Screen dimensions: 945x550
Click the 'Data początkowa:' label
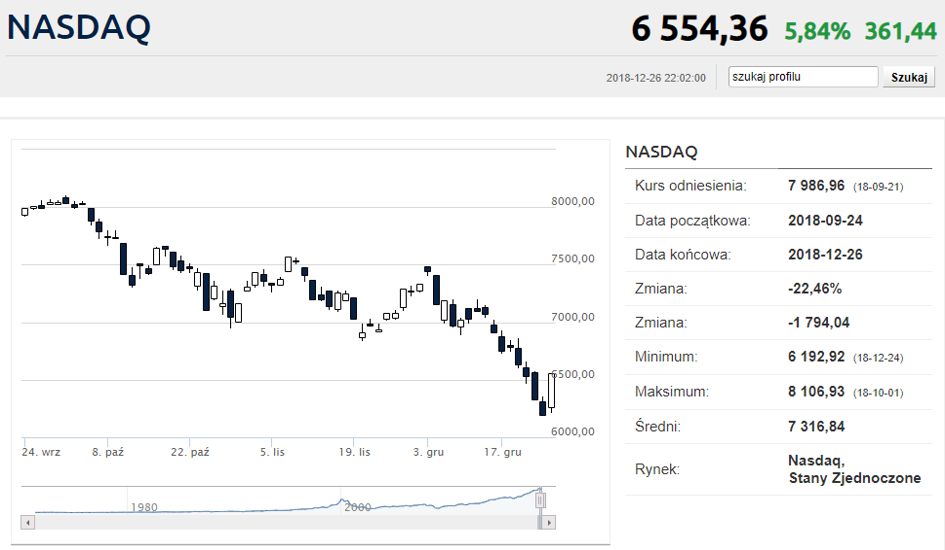pyautogui.click(x=692, y=220)
